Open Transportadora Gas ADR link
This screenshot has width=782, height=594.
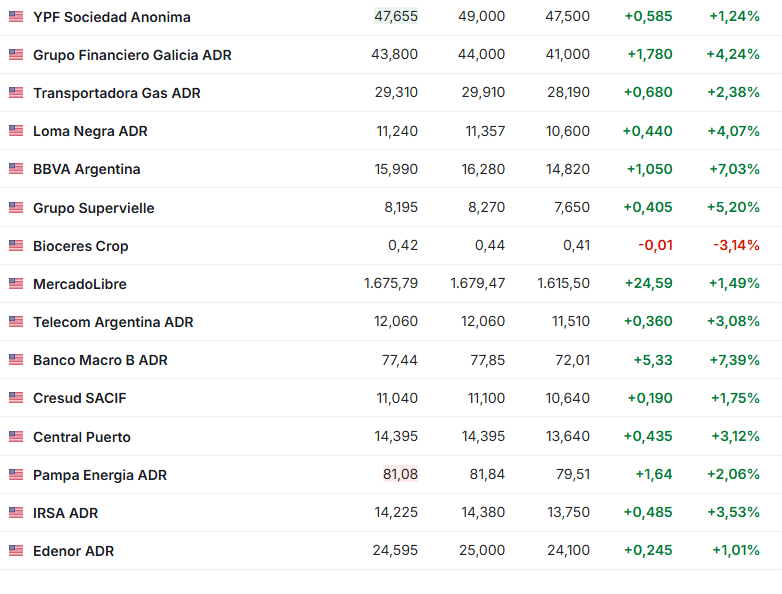pos(117,93)
